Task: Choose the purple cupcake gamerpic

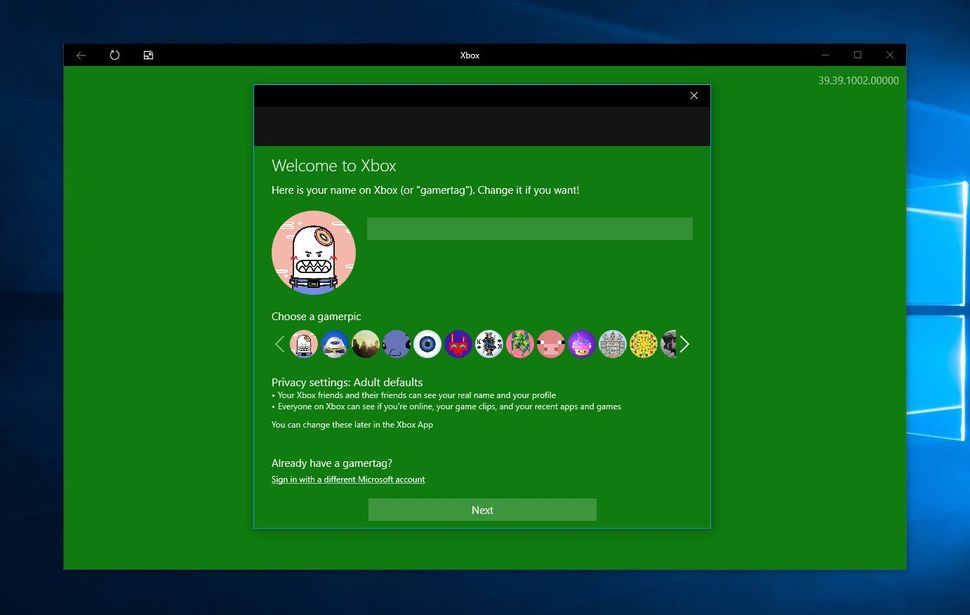Action: click(x=581, y=344)
